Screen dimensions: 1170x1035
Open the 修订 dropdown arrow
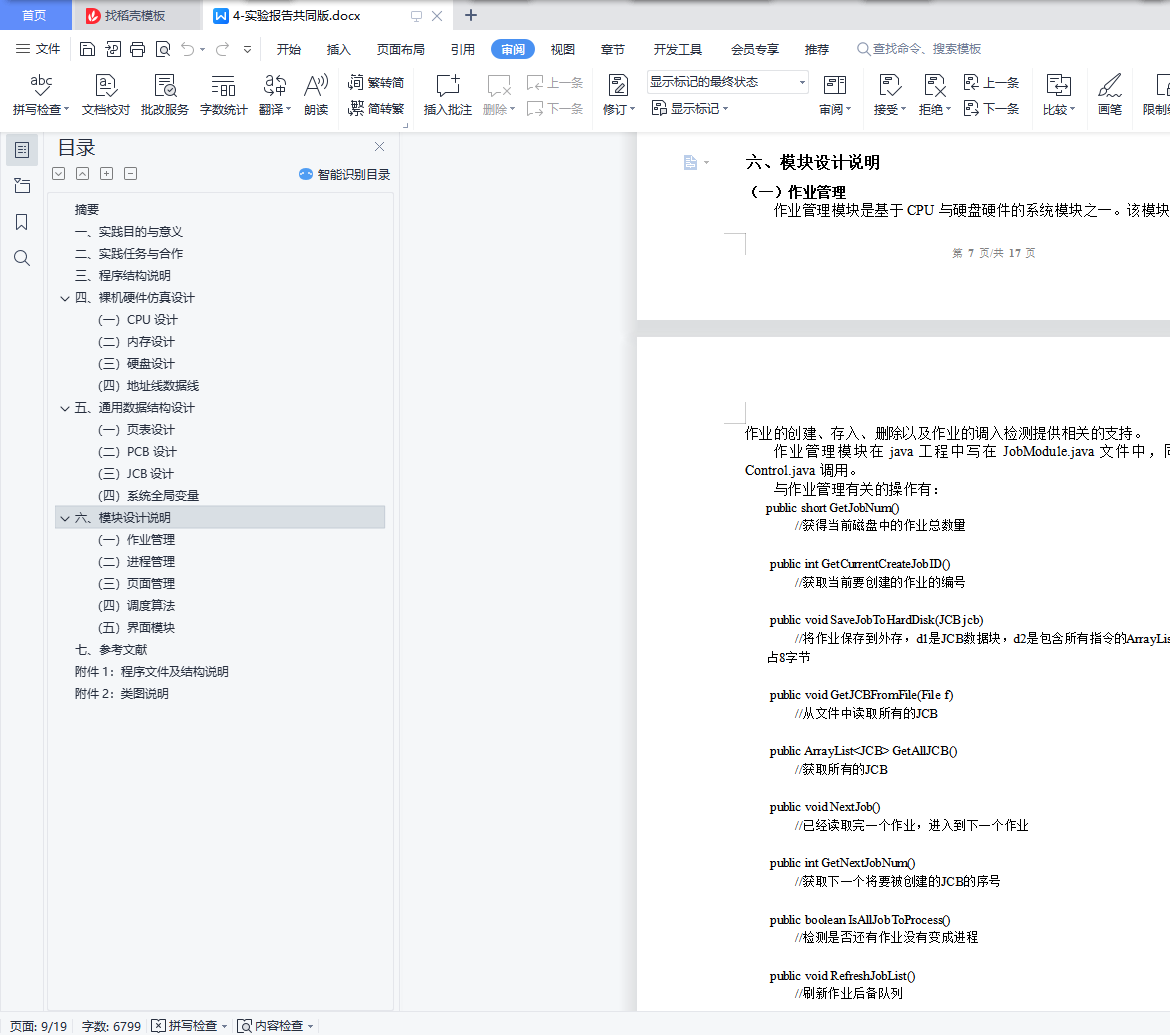632,109
